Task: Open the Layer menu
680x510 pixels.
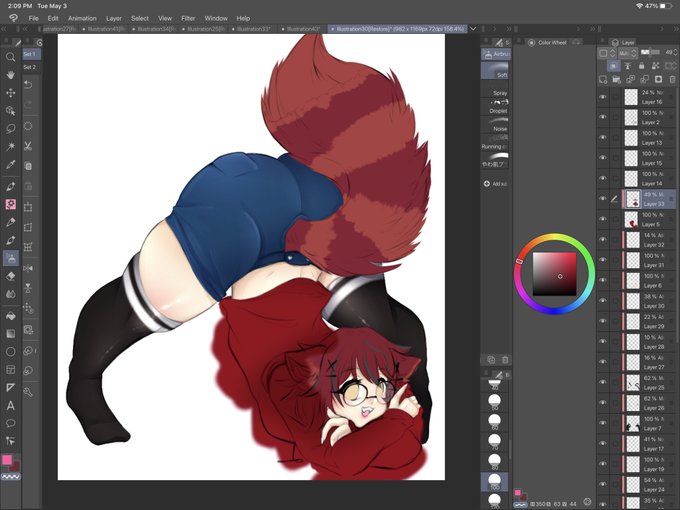Action: point(114,18)
